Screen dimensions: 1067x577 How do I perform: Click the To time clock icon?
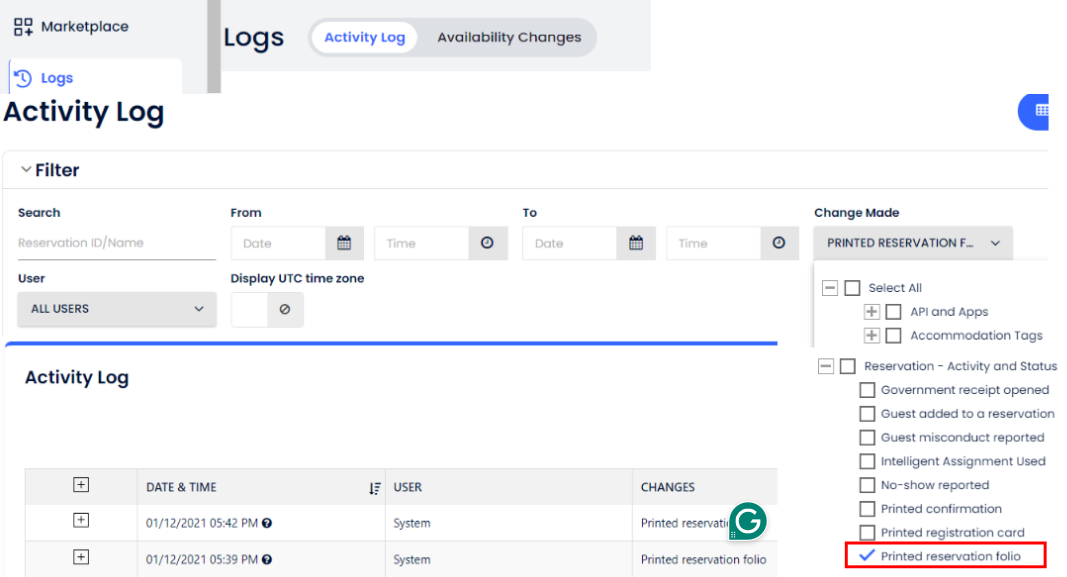[779, 243]
